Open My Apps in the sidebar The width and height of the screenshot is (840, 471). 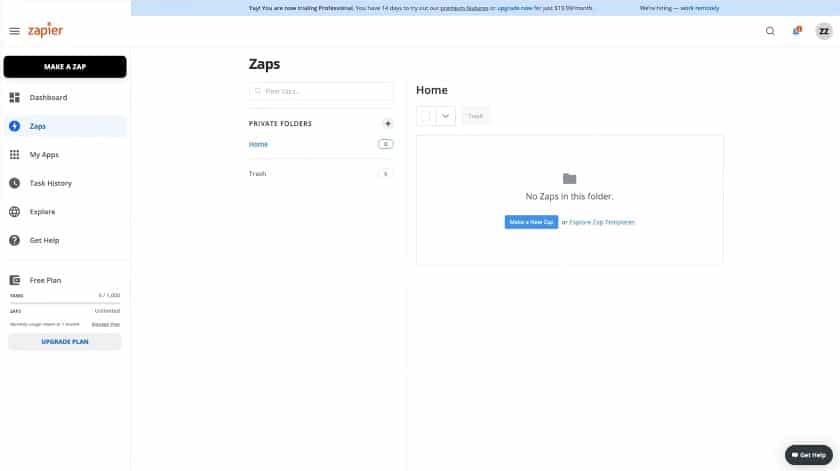click(x=65, y=155)
